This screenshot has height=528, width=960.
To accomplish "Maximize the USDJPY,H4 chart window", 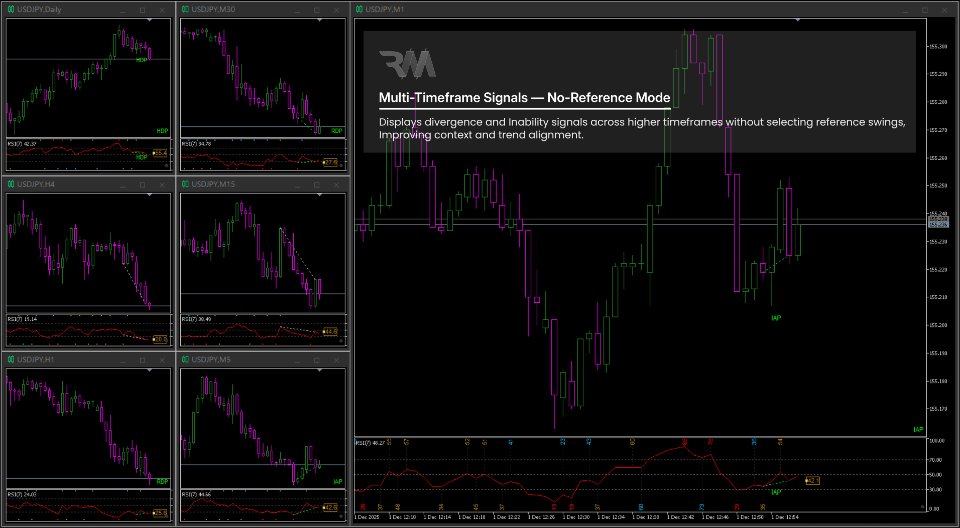I will pyautogui.click(x=143, y=184).
